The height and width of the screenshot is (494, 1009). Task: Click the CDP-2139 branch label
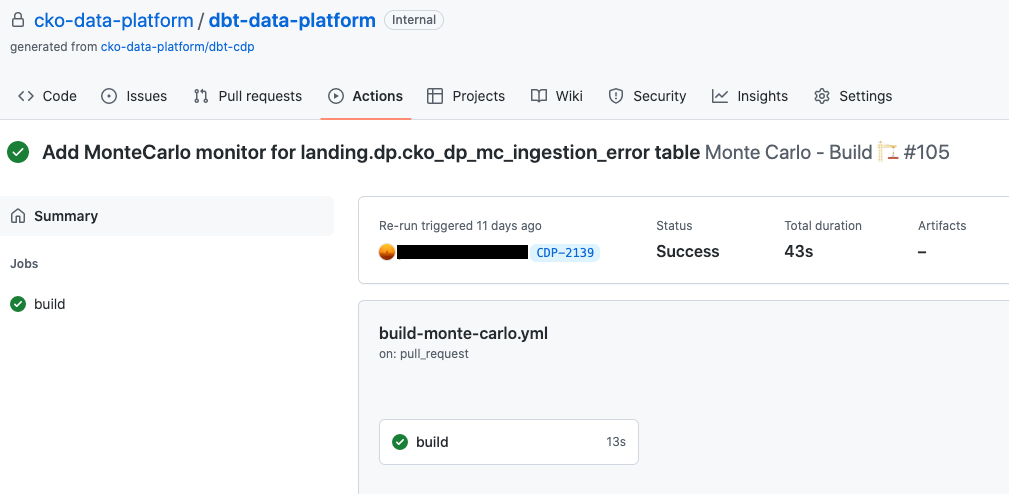tap(567, 253)
